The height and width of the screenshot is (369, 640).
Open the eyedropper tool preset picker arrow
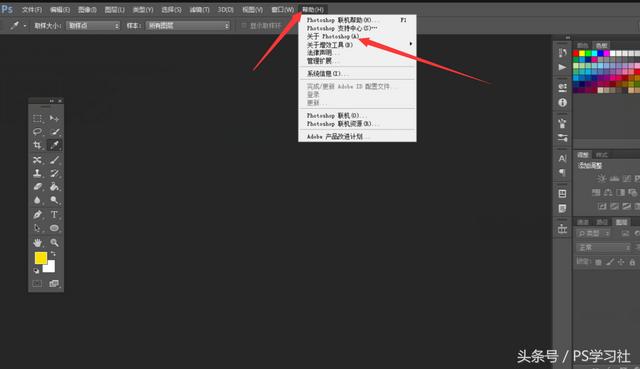tap(25, 26)
